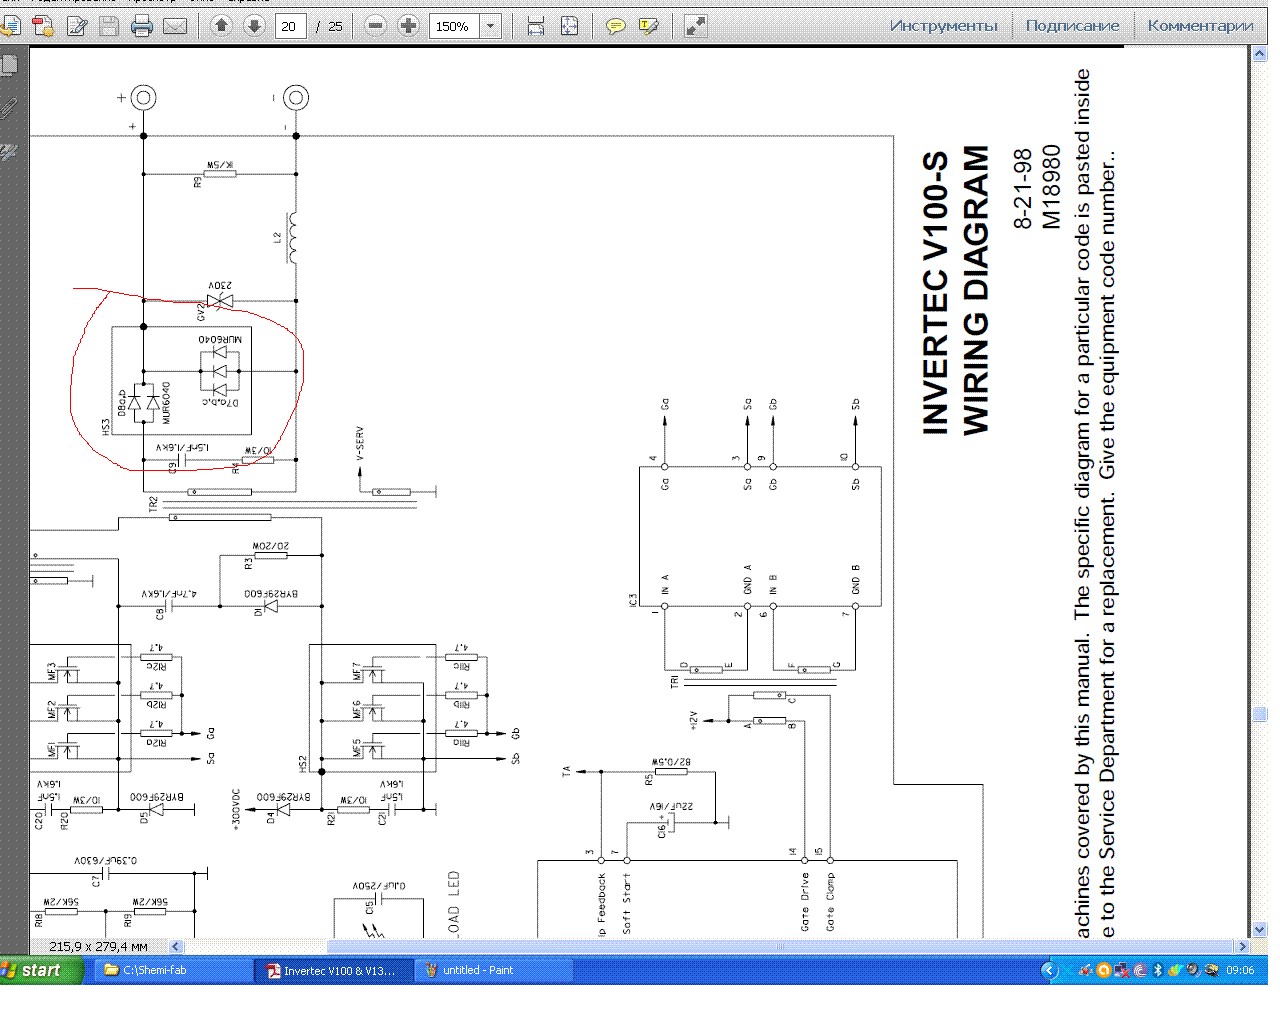This screenshot has width=1280, height=1024.
Task: Toggle fit one full page view
Action: [569, 26]
